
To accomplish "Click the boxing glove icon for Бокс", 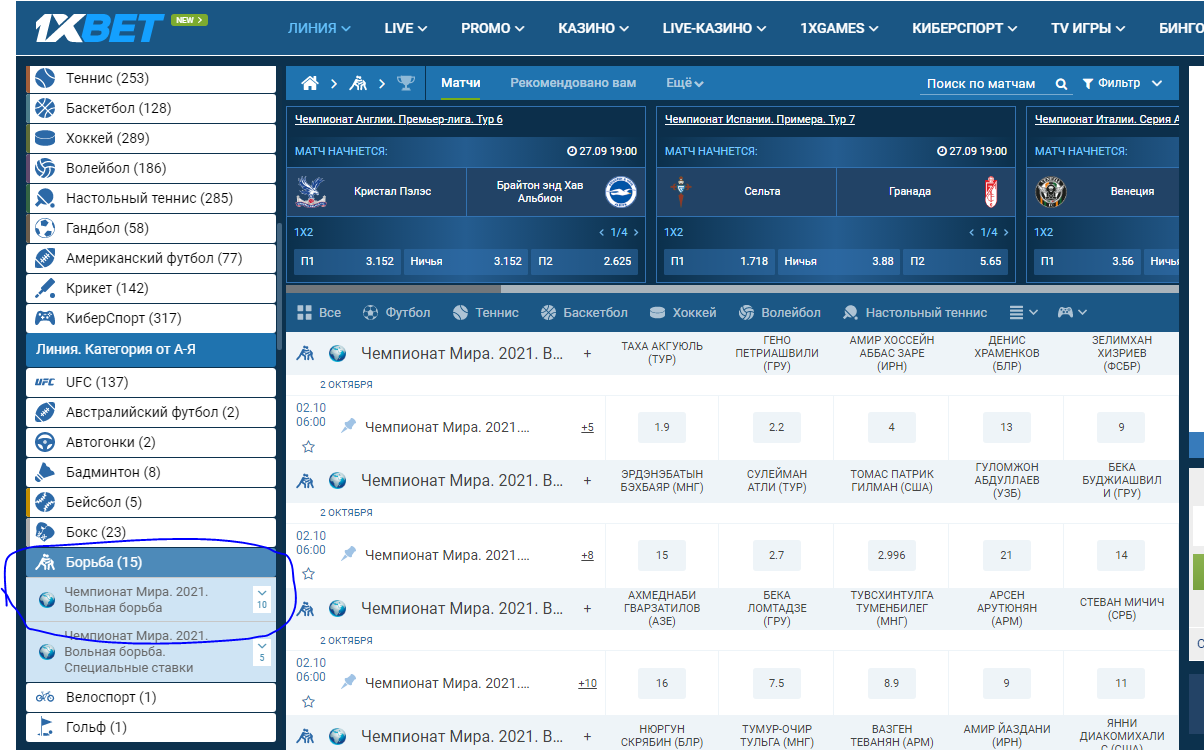I will (45, 532).
